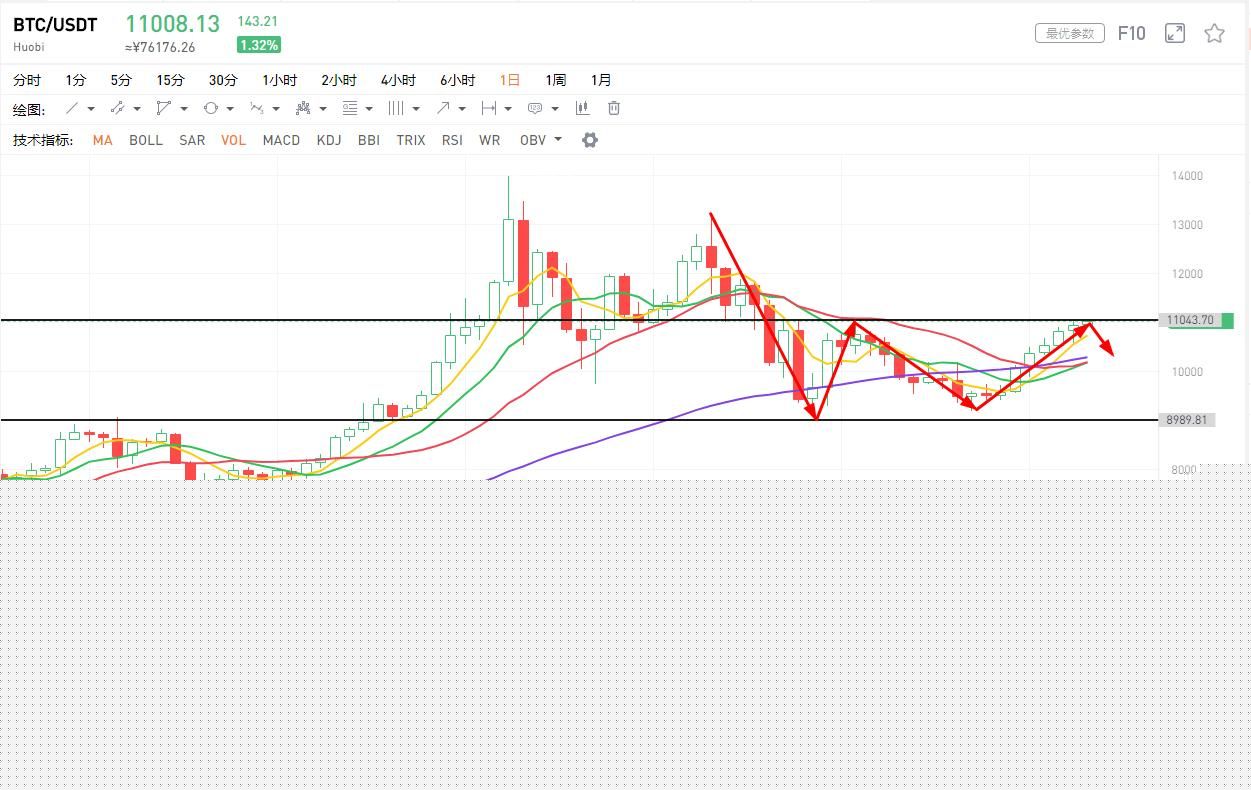Screen dimensions: 1251x790
Task: Select the circle shape drawing tool
Action: (210, 108)
